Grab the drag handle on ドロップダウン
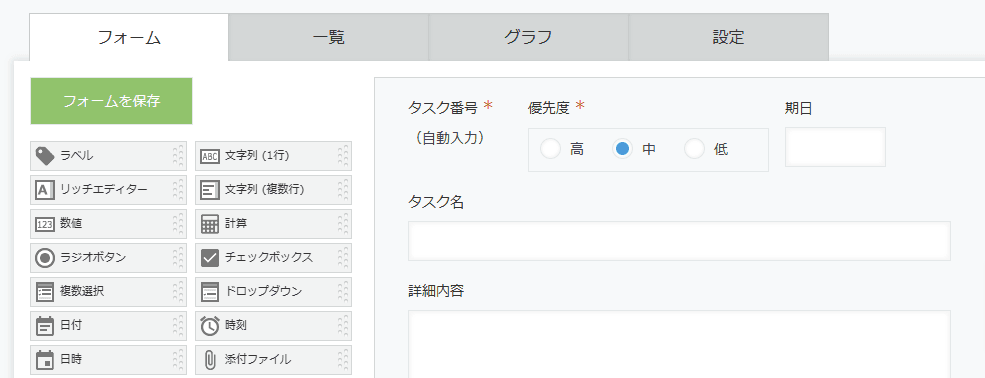Screen dimensions: 985x378 point(343,291)
